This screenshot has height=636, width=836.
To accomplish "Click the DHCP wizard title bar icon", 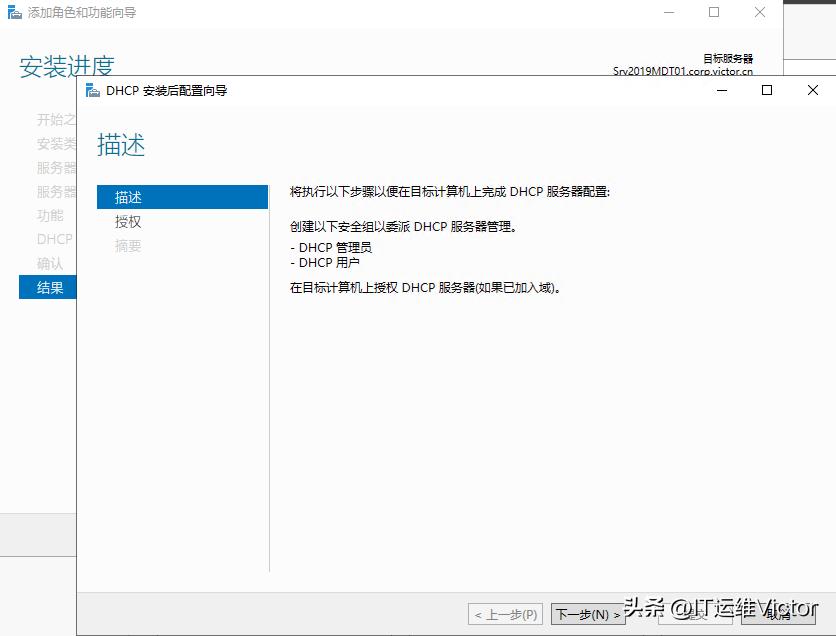I will [95, 90].
